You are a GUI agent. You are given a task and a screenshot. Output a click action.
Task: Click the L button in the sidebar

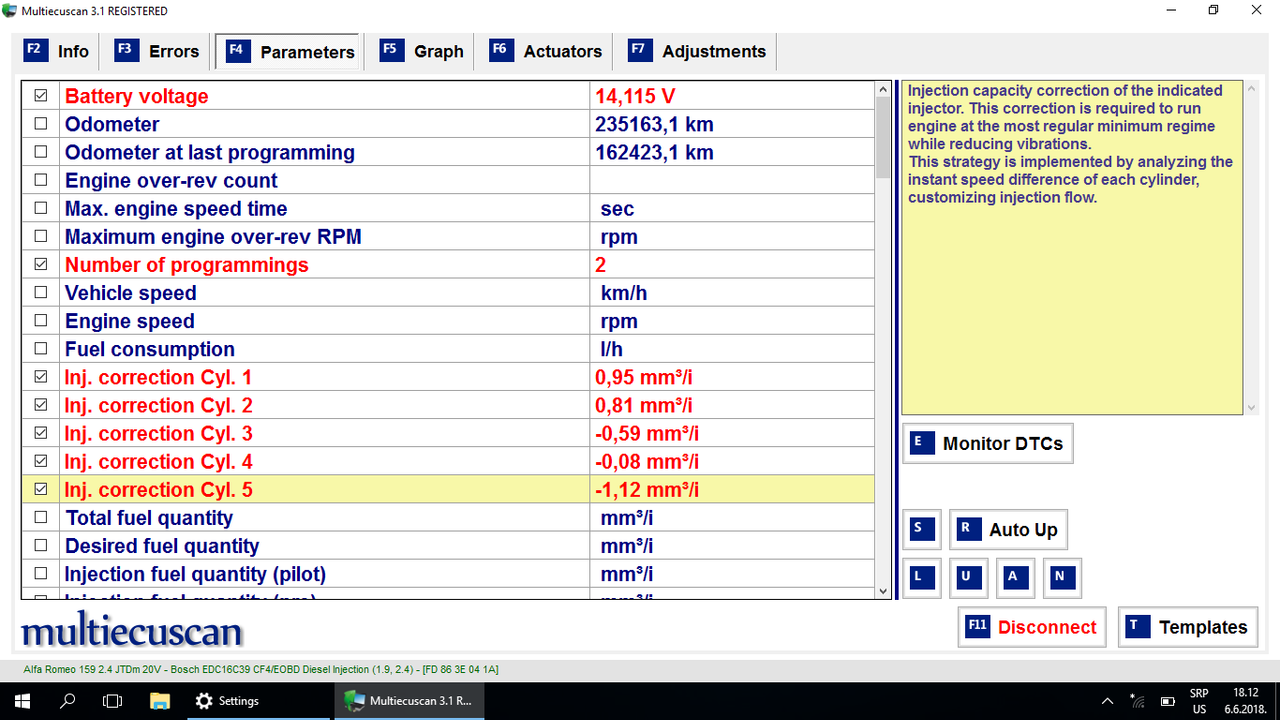pyautogui.click(x=921, y=577)
